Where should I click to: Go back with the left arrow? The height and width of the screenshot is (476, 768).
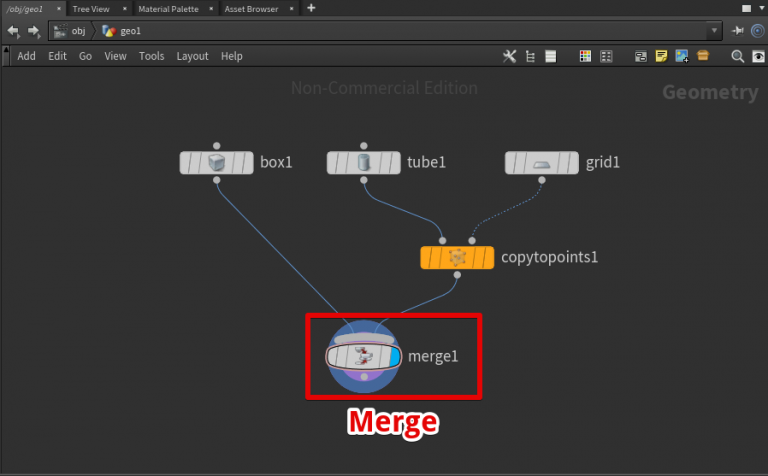13,31
